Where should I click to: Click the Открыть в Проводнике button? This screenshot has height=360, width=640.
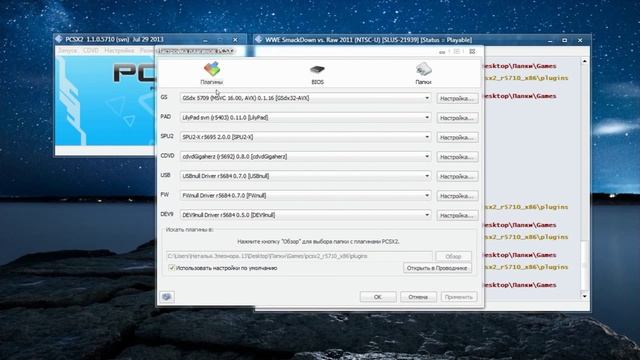tap(437, 268)
